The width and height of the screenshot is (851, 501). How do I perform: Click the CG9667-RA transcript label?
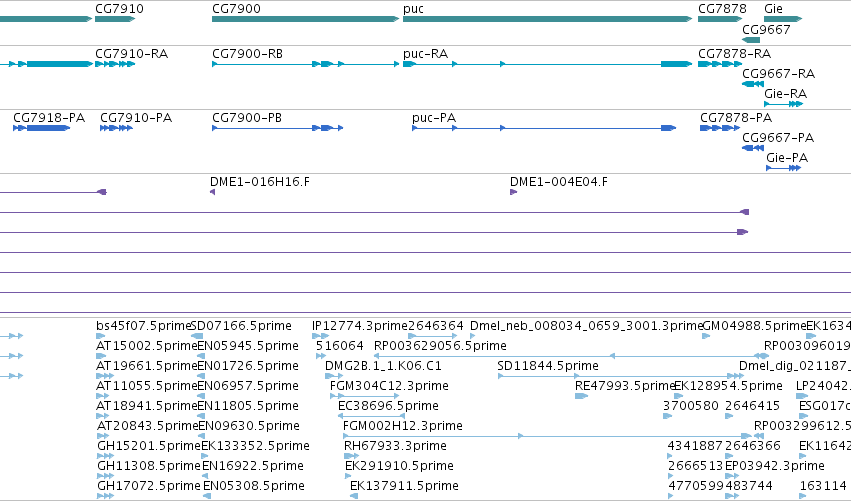tap(778, 74)
